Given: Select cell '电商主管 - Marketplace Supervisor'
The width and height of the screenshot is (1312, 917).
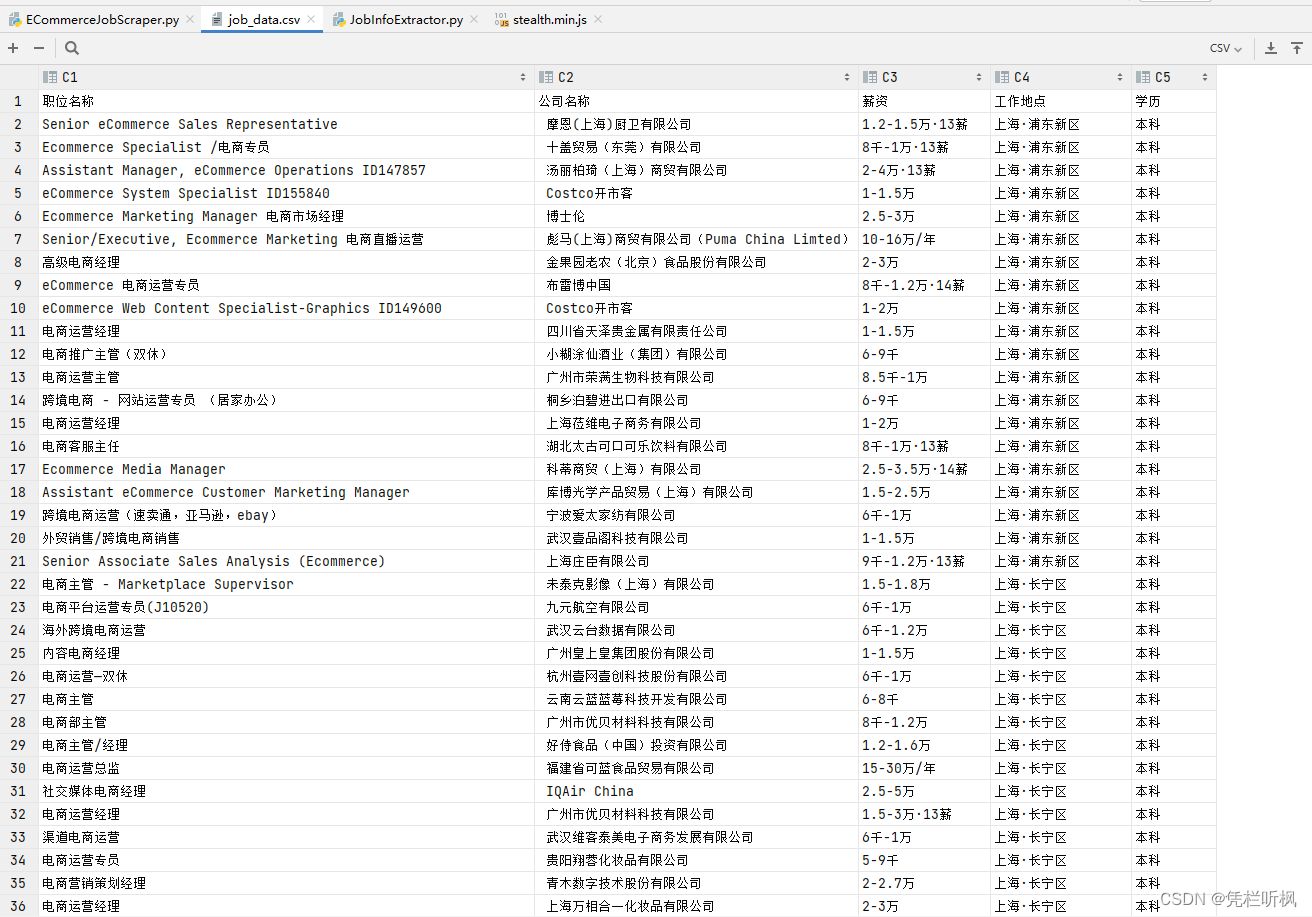Looking at the screenshot, I should tap(286, 584).
